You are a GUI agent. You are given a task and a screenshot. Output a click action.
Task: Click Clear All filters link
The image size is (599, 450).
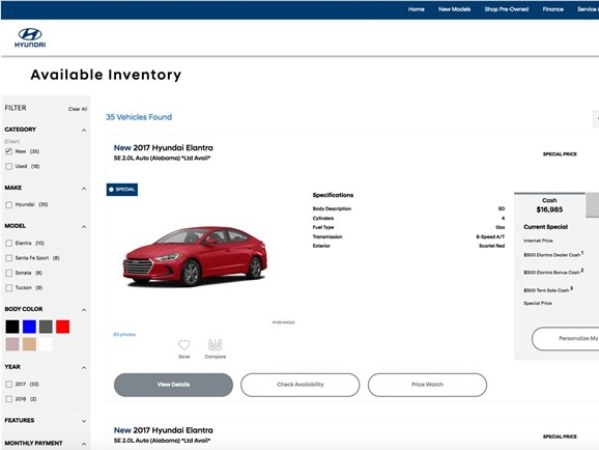(x=78, y=109)
